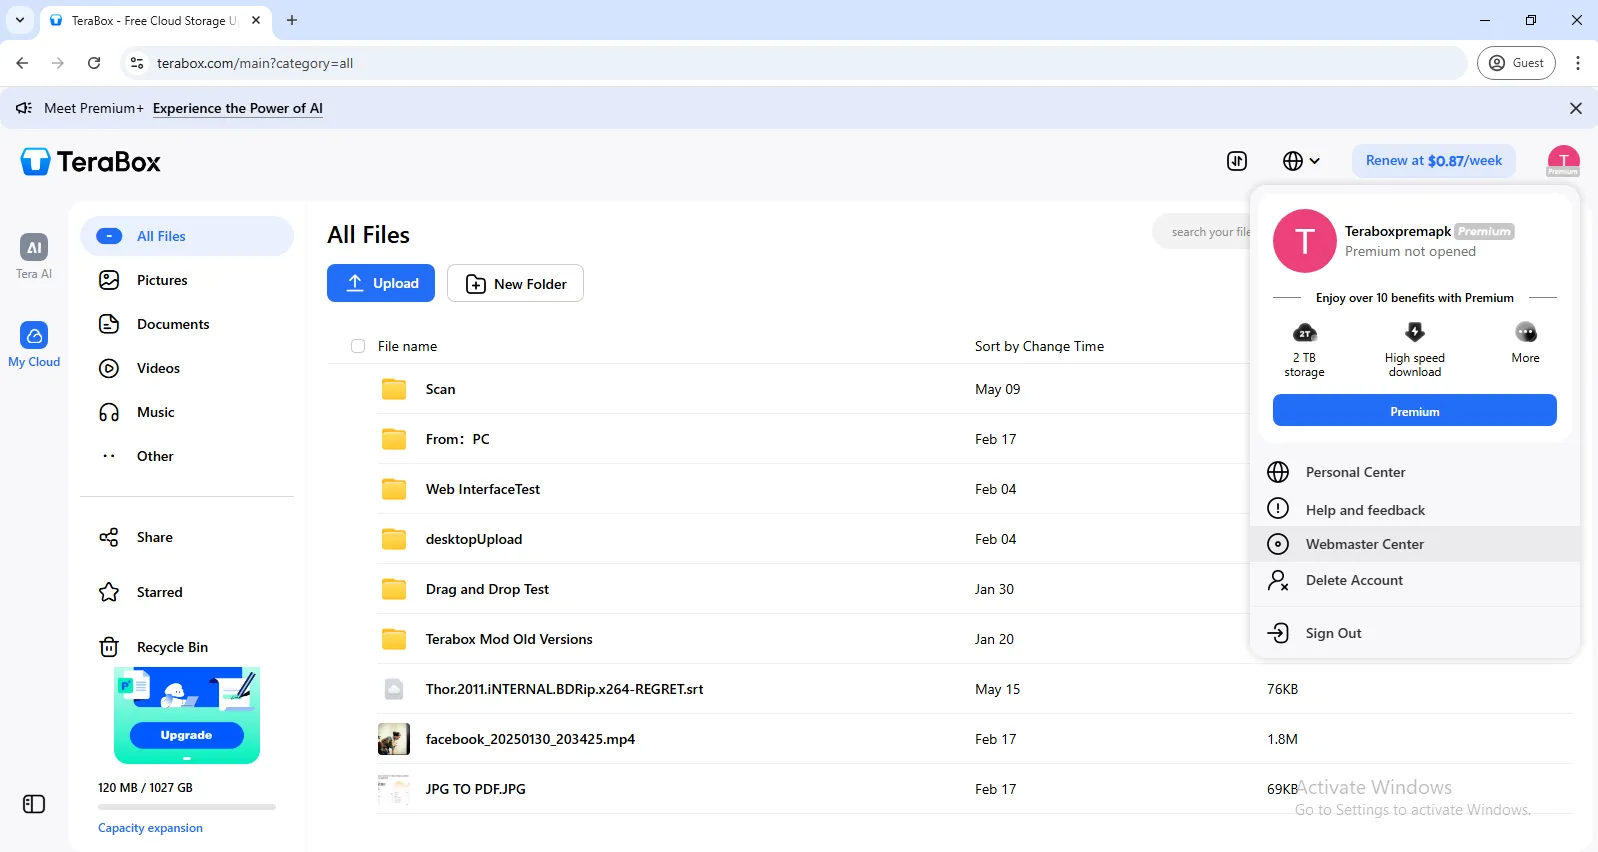1598x852 pixels.
Task: Open JPG TO PDF image thumbnail
Action: pyautogui.click(x=394, y=789)
